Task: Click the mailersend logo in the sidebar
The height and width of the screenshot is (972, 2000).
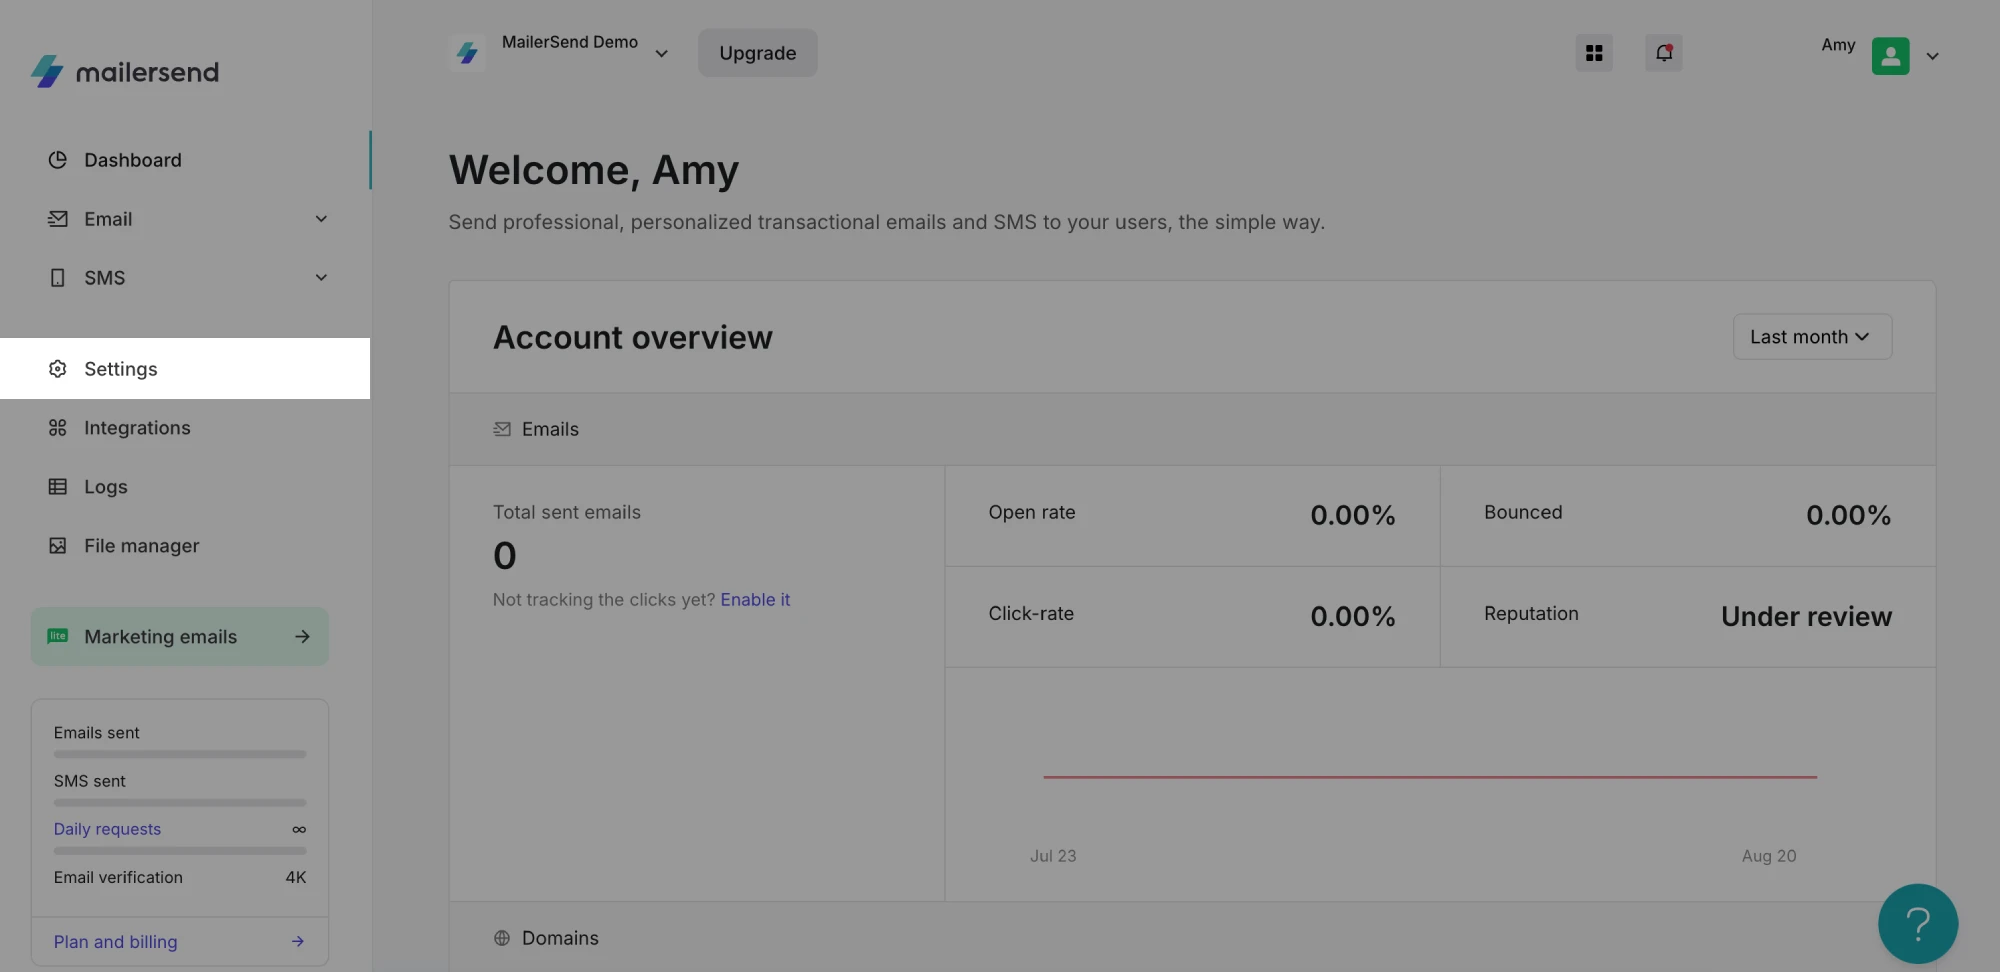Action: pos(125,72)
